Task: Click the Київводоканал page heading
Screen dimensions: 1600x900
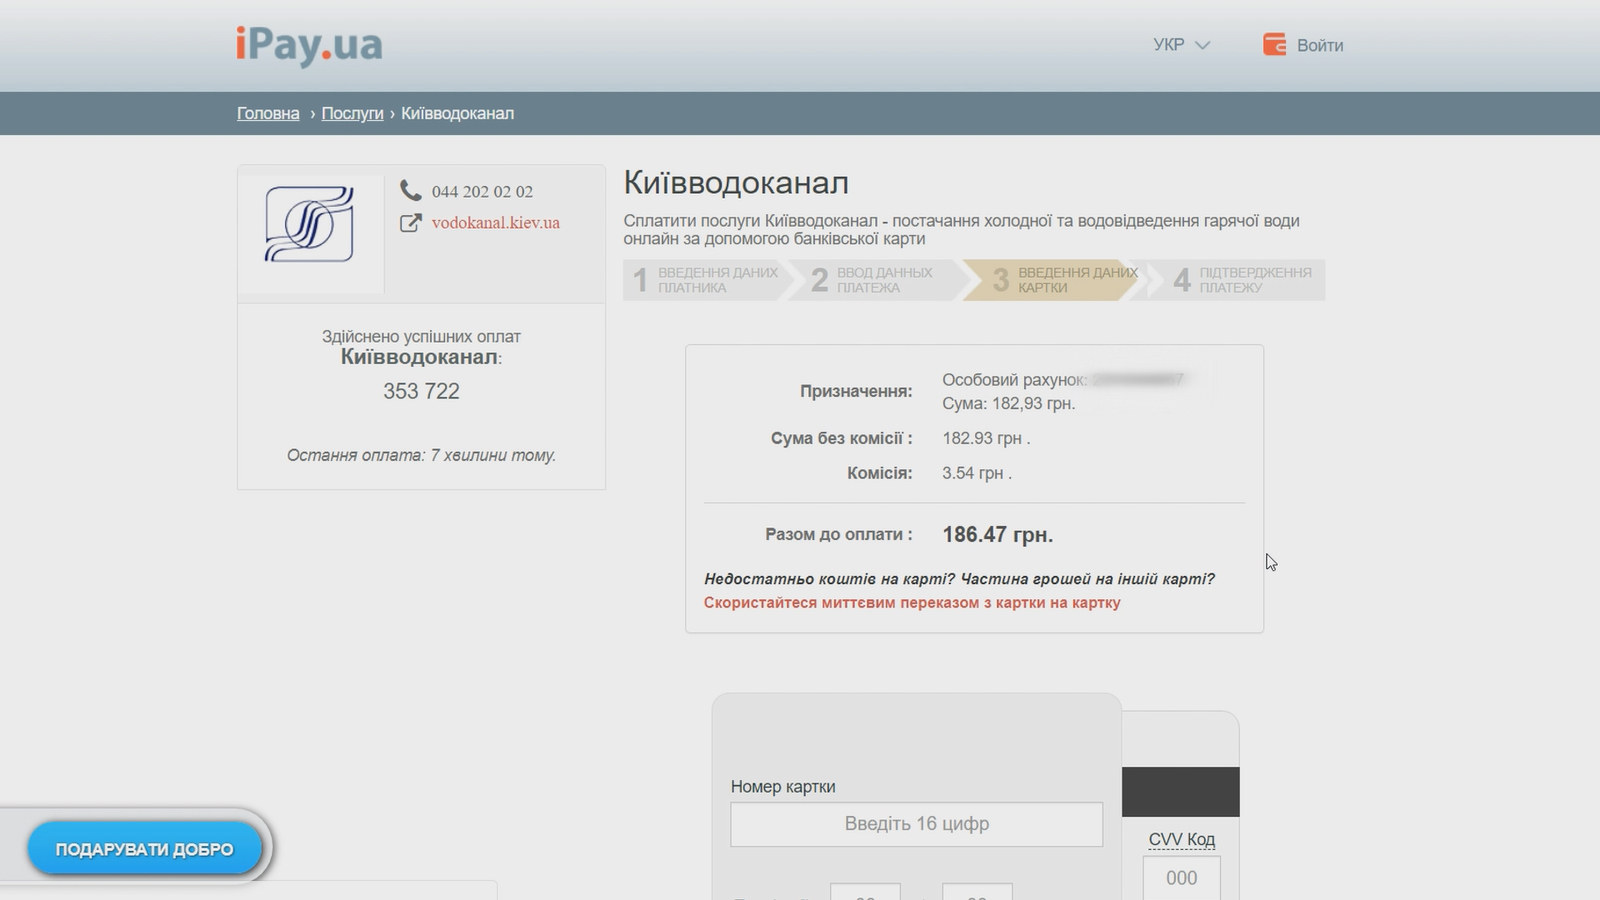Action: 736,183
